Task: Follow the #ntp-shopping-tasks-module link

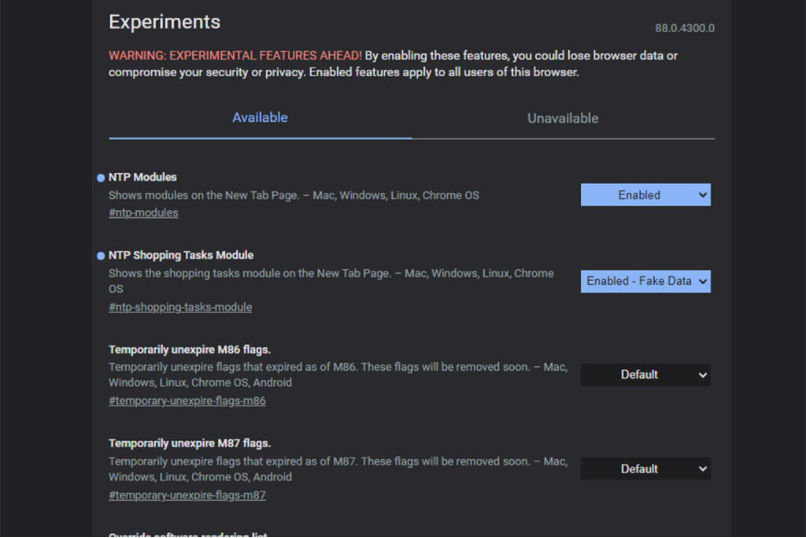Action: [x=180, y=307]
